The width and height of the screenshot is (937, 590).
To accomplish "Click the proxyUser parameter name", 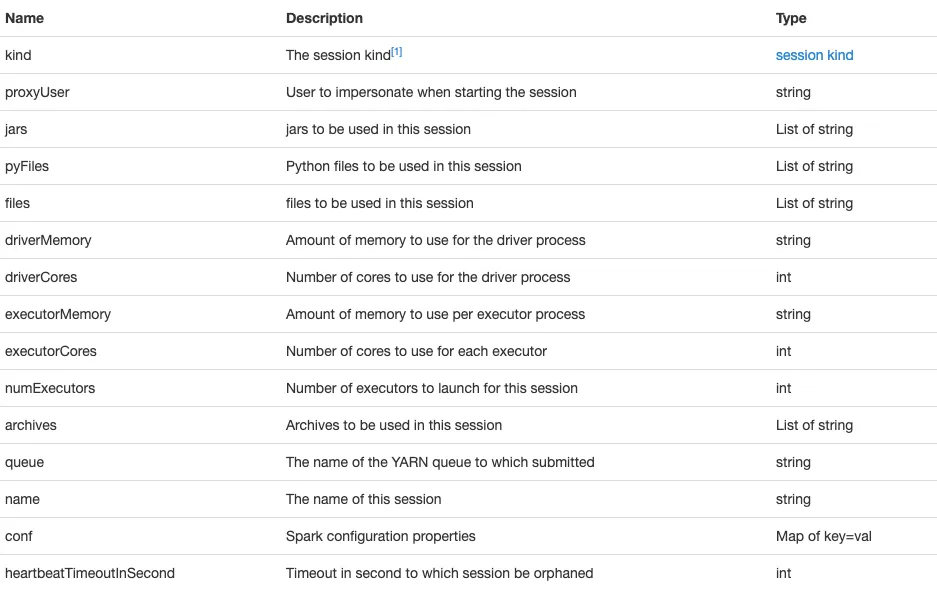I will click(37, 92).
